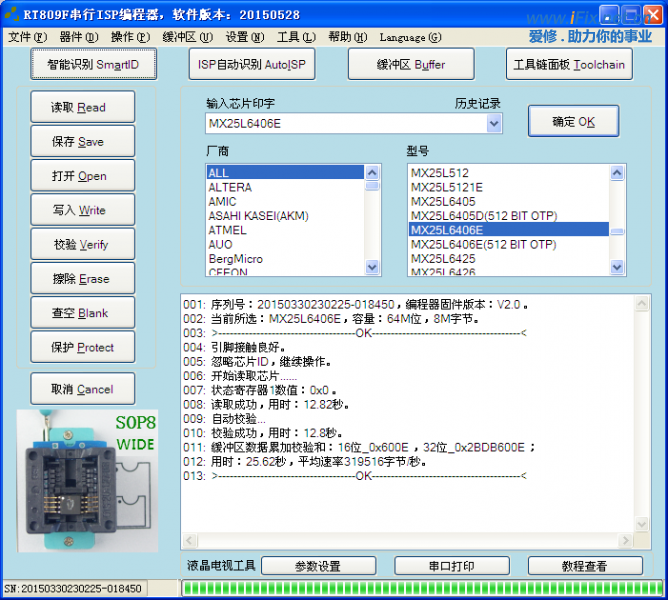Viewport: 668px width, 600px height.
Task: Open the Language (G) menu
Action: click(410, 38)
